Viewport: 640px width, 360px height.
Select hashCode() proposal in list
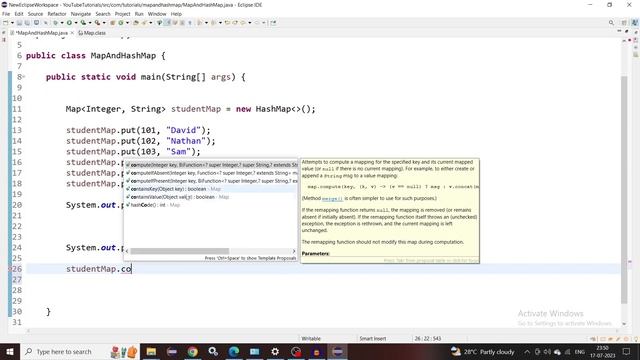tap(211, 205)
